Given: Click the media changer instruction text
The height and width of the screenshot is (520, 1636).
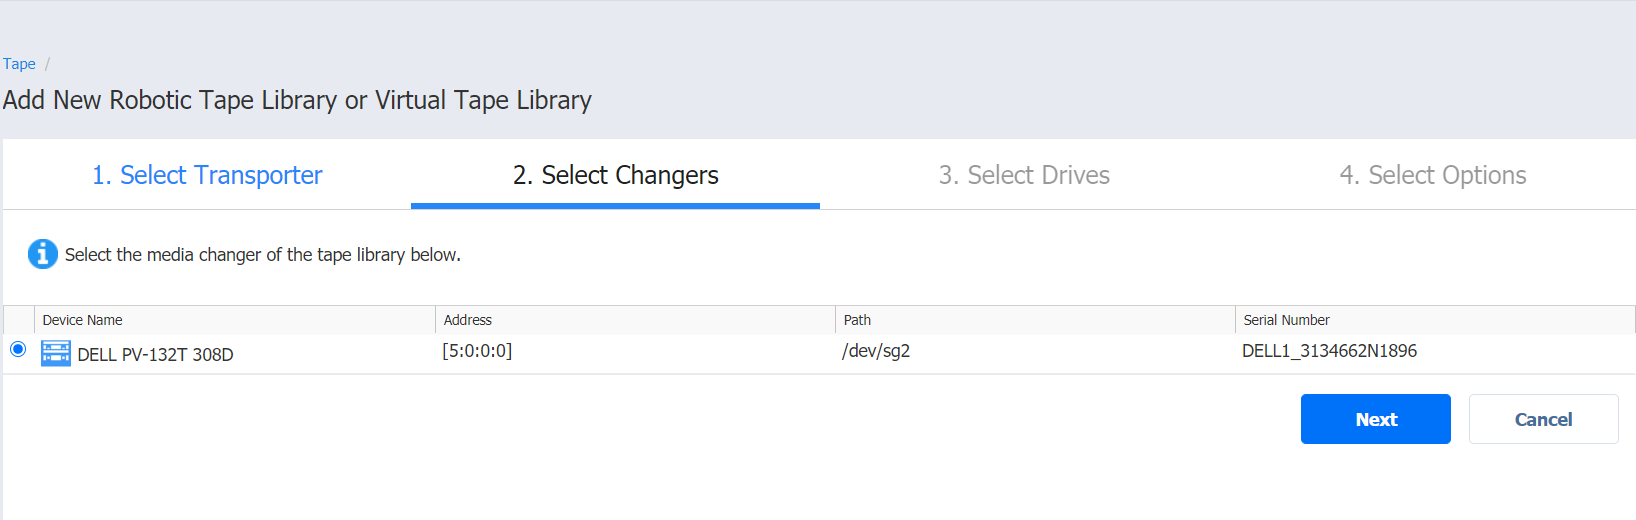Looking at the screenshot, I should (263, 255).
